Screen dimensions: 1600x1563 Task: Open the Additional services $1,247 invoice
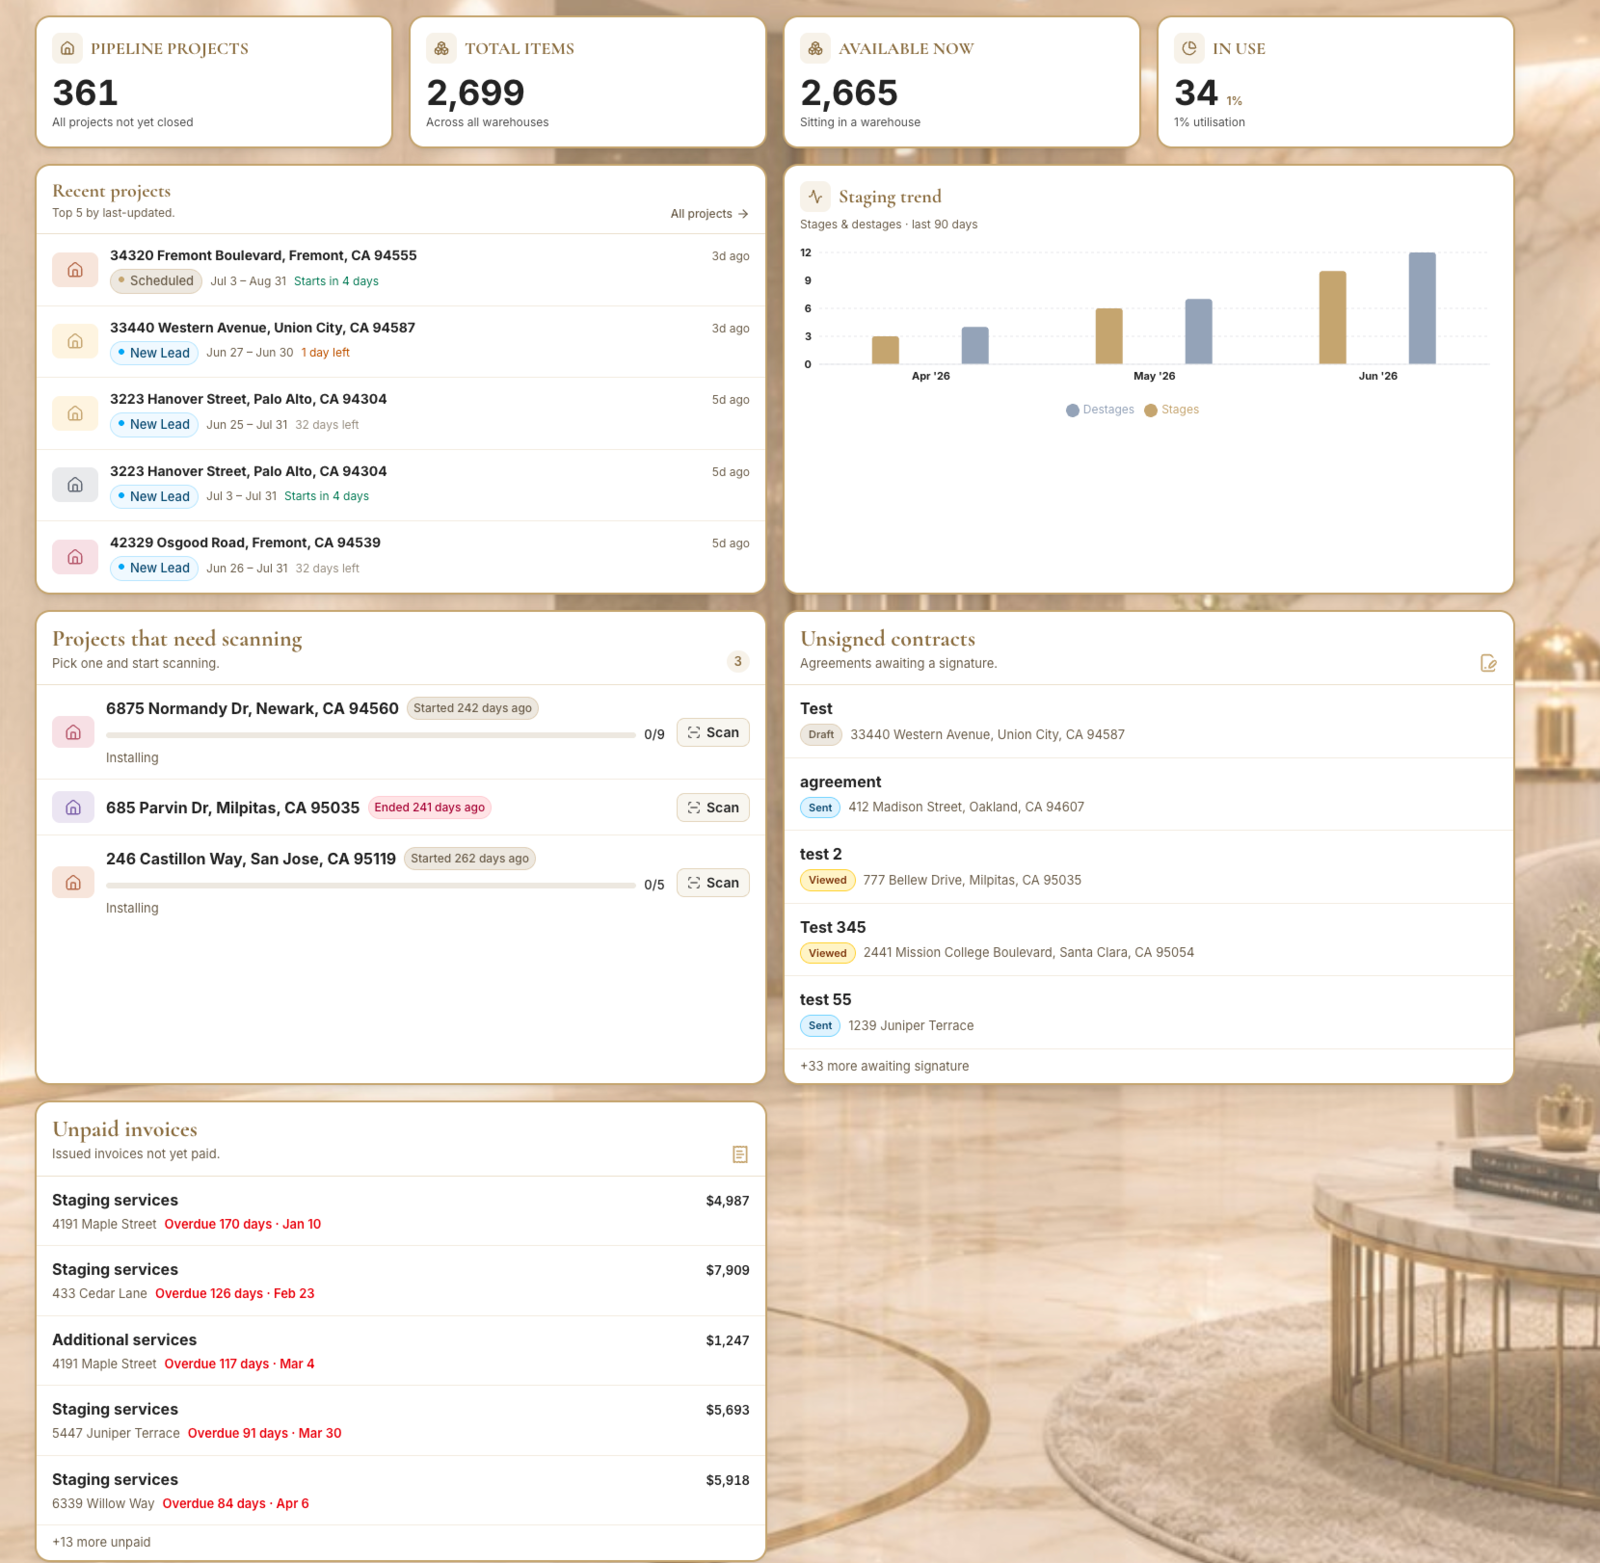401,1351
